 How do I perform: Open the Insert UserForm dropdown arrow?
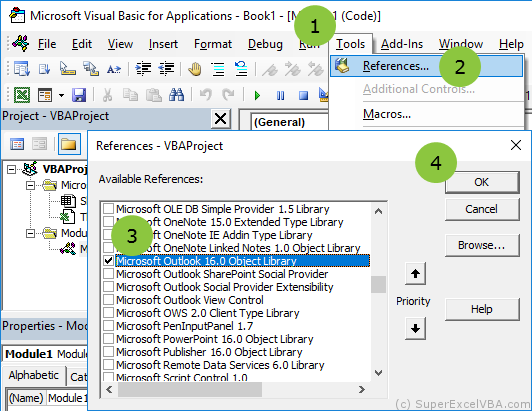click(x=61, y=95)
